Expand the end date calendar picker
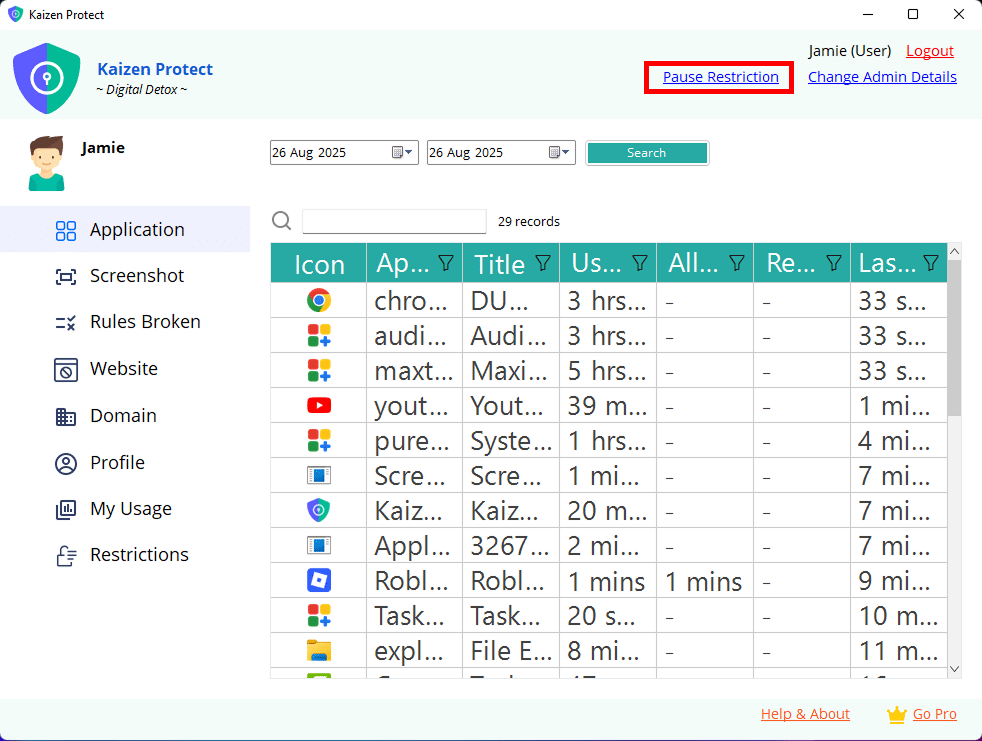 [560, 153]
